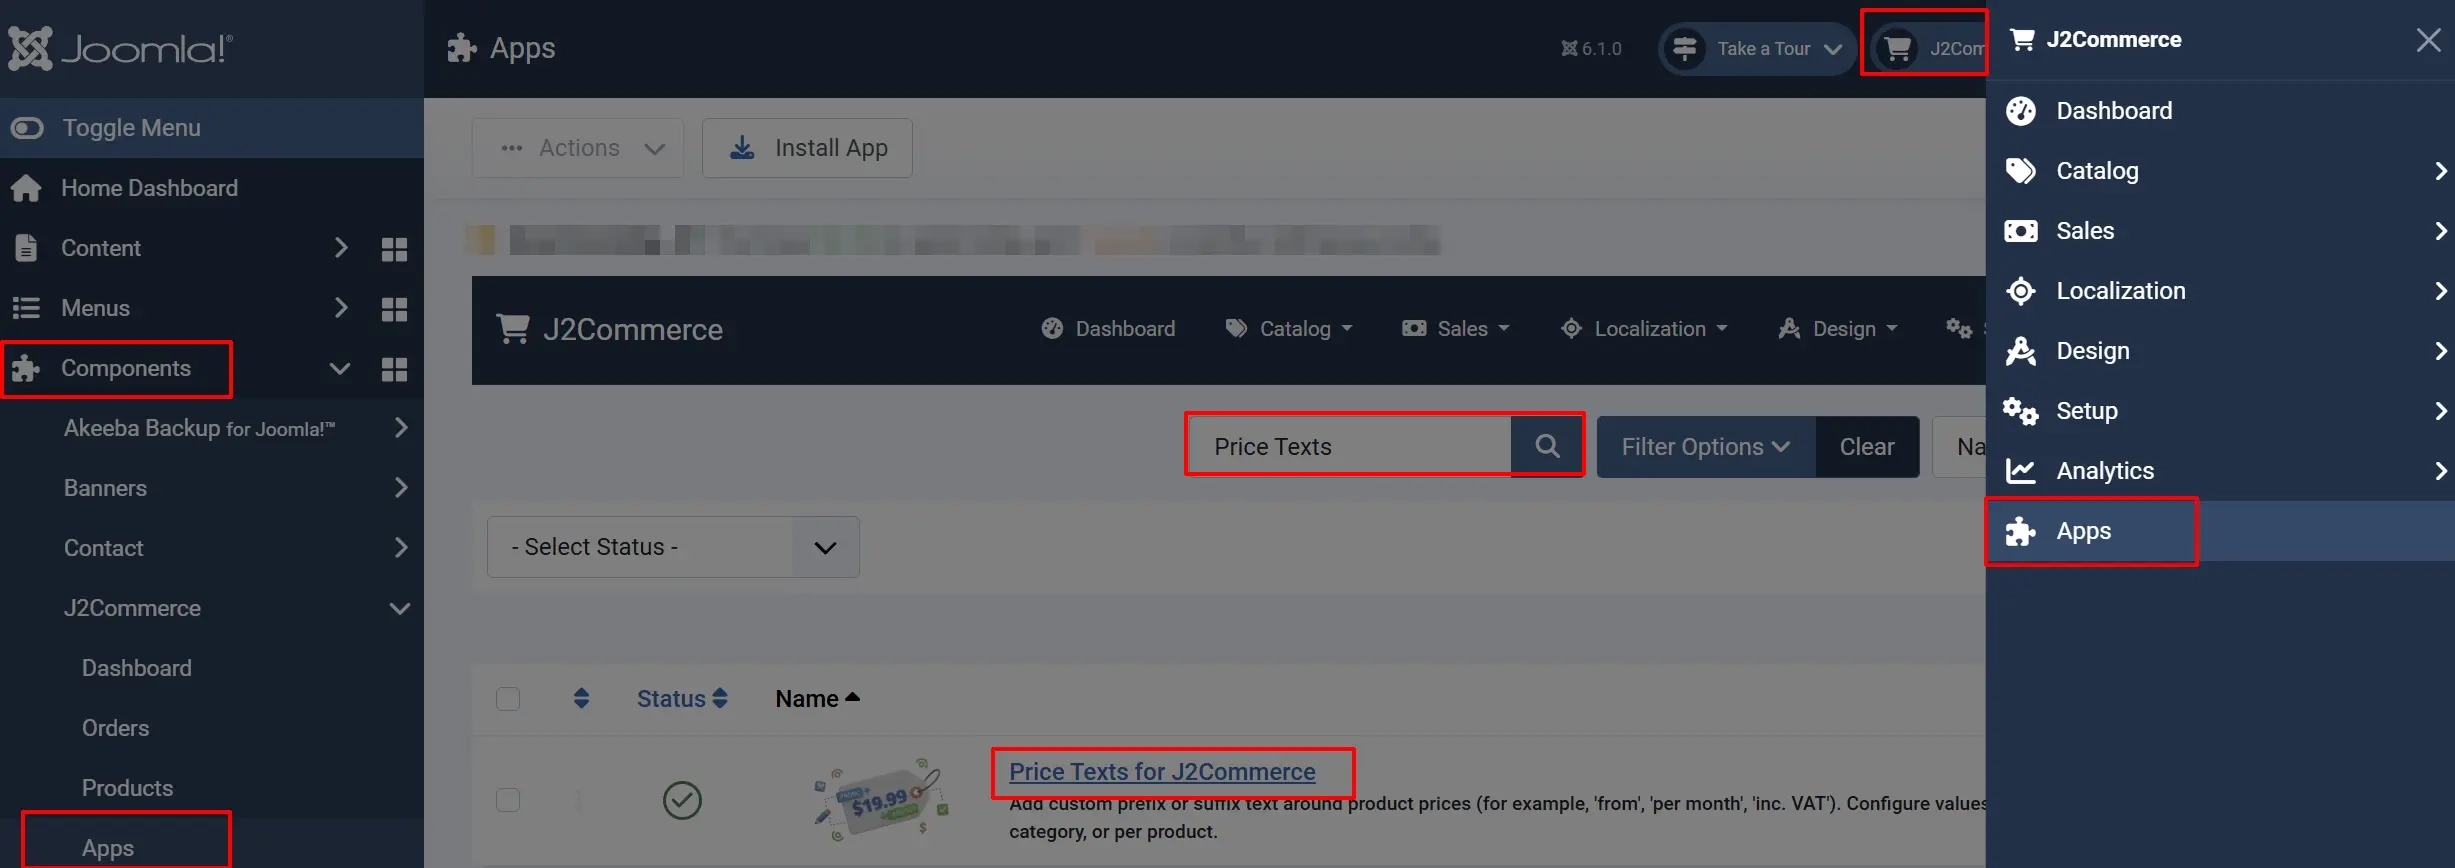
Task: Click the Home Dashboard house icon
Action: [x=26, y=188]
